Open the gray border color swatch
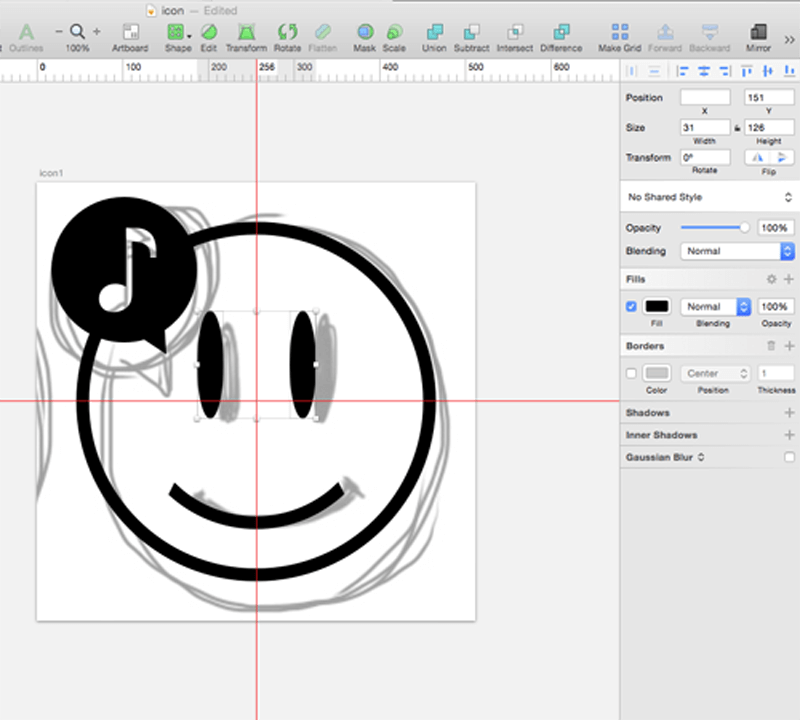800x720 pixels. click(657, 373)
